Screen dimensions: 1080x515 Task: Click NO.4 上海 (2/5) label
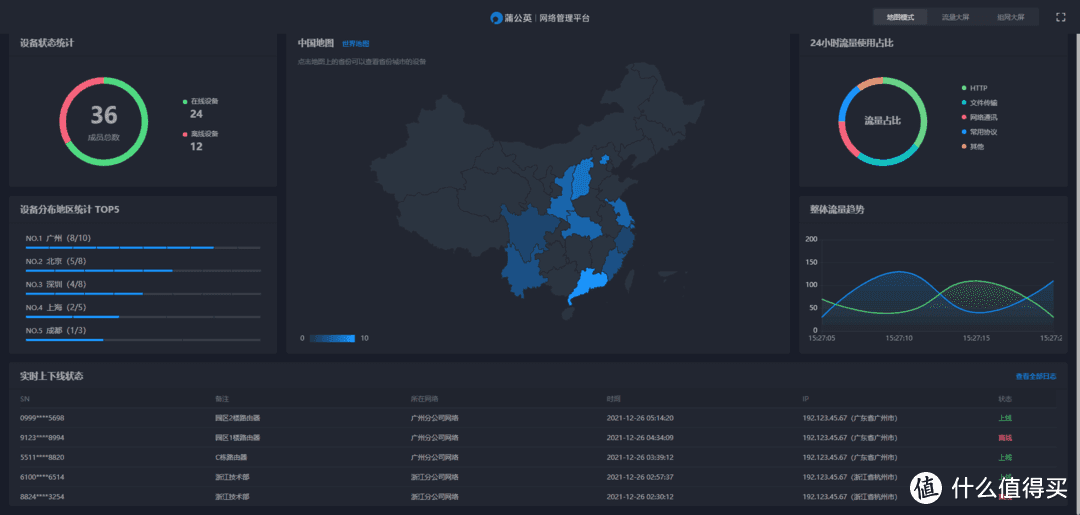coord(56,307)
